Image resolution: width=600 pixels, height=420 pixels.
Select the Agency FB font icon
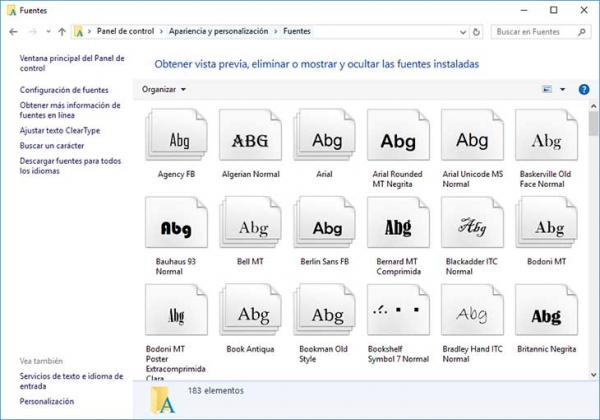coord(176,135)
